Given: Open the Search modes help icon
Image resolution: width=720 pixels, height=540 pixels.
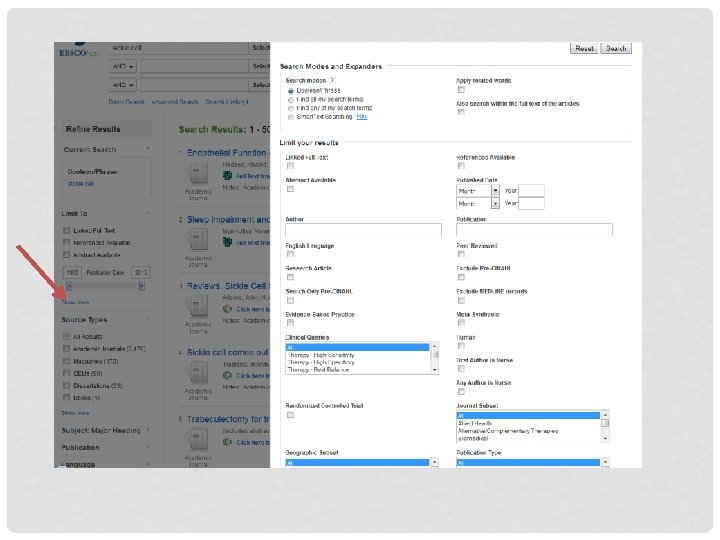Looking at the screenshot, I should tap(332, 80).
